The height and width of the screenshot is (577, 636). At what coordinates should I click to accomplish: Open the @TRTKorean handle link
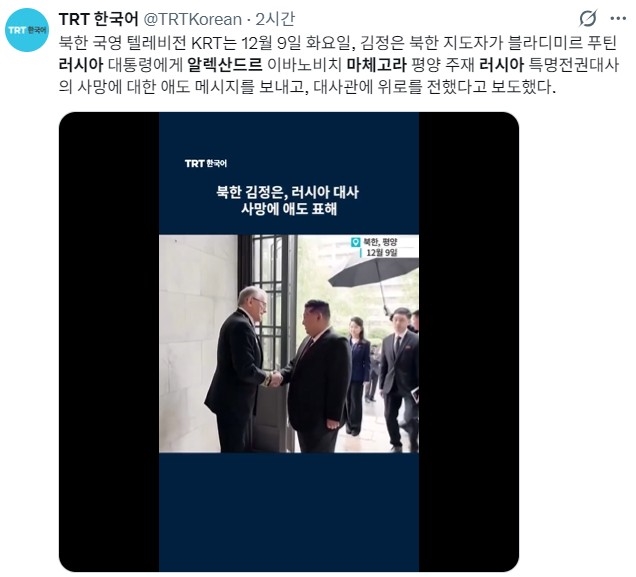(193, 19)
